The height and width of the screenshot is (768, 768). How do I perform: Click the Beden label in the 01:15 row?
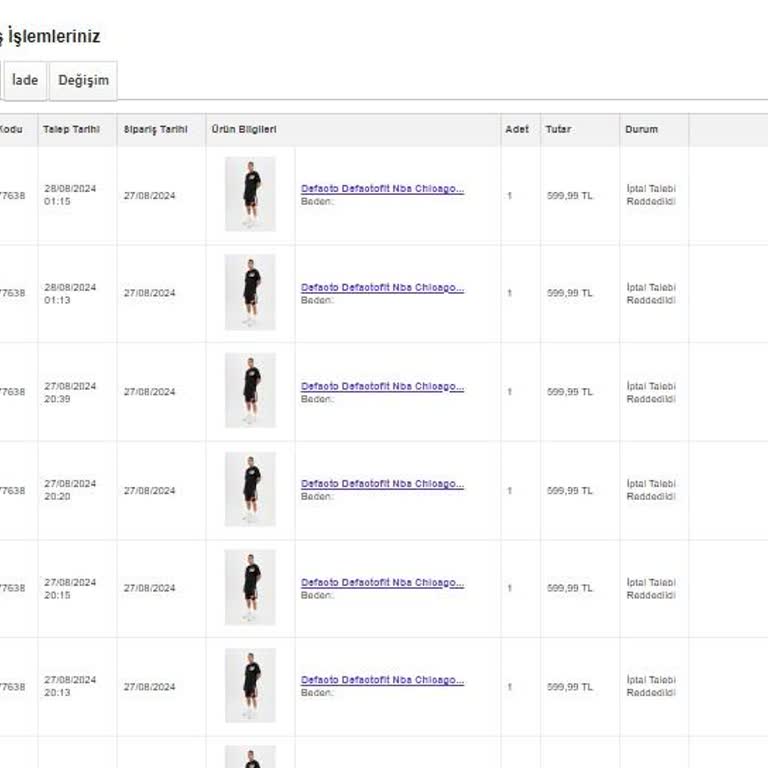317,201
